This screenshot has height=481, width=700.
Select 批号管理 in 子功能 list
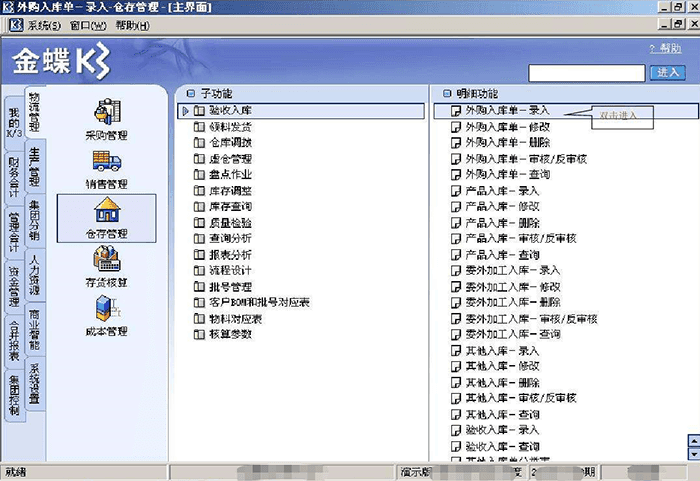(230, 287)
